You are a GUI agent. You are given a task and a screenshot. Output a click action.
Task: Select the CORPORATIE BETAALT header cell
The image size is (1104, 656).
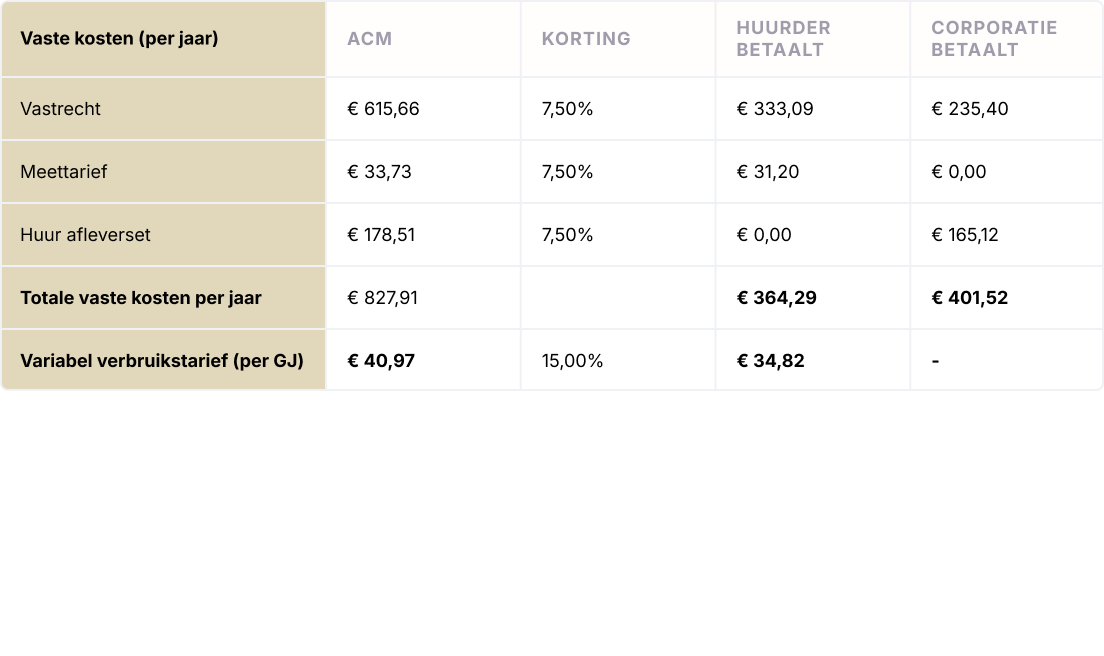coord(993,39)
